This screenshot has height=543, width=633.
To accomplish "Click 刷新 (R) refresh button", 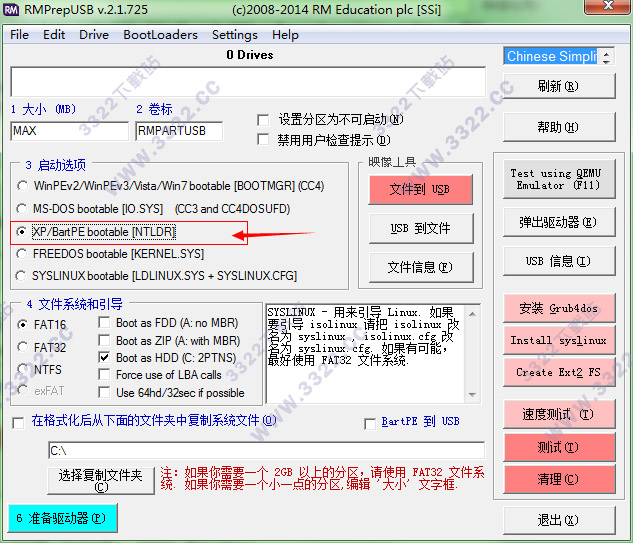I will tap(559, 86).
